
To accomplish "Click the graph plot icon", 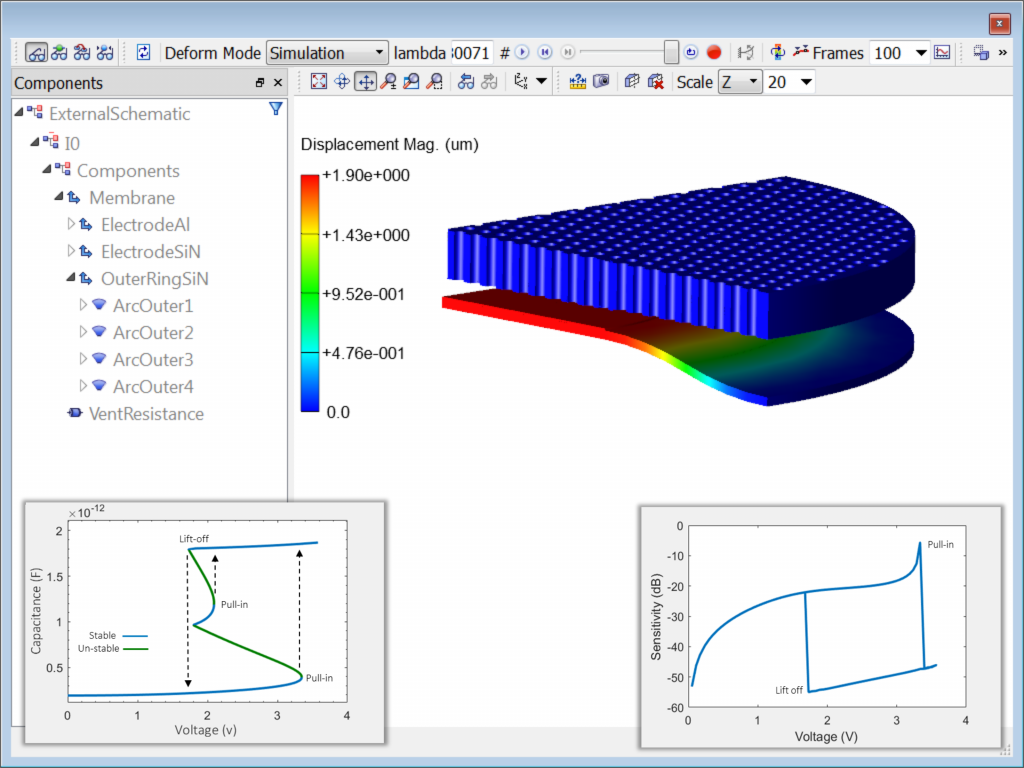I will 942,52.
